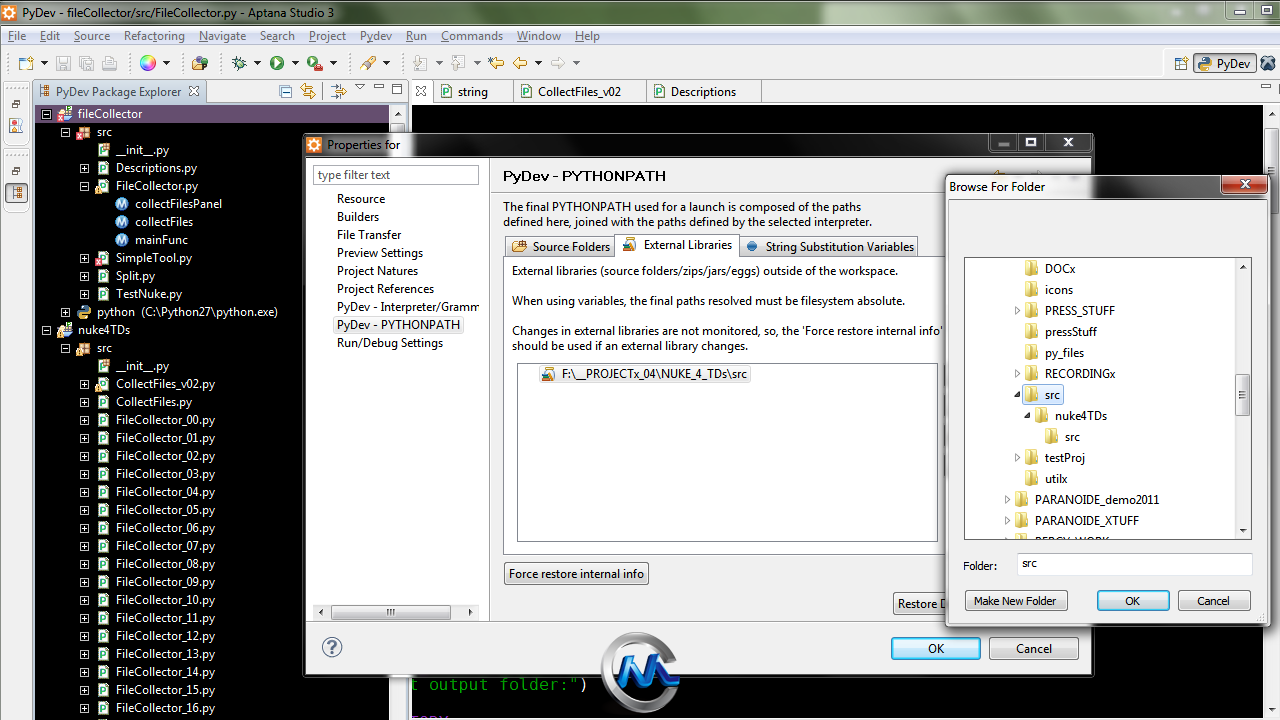Screen dimensions: 1280x720
Task: Click the type filter text field
Action: pos(396,175)
